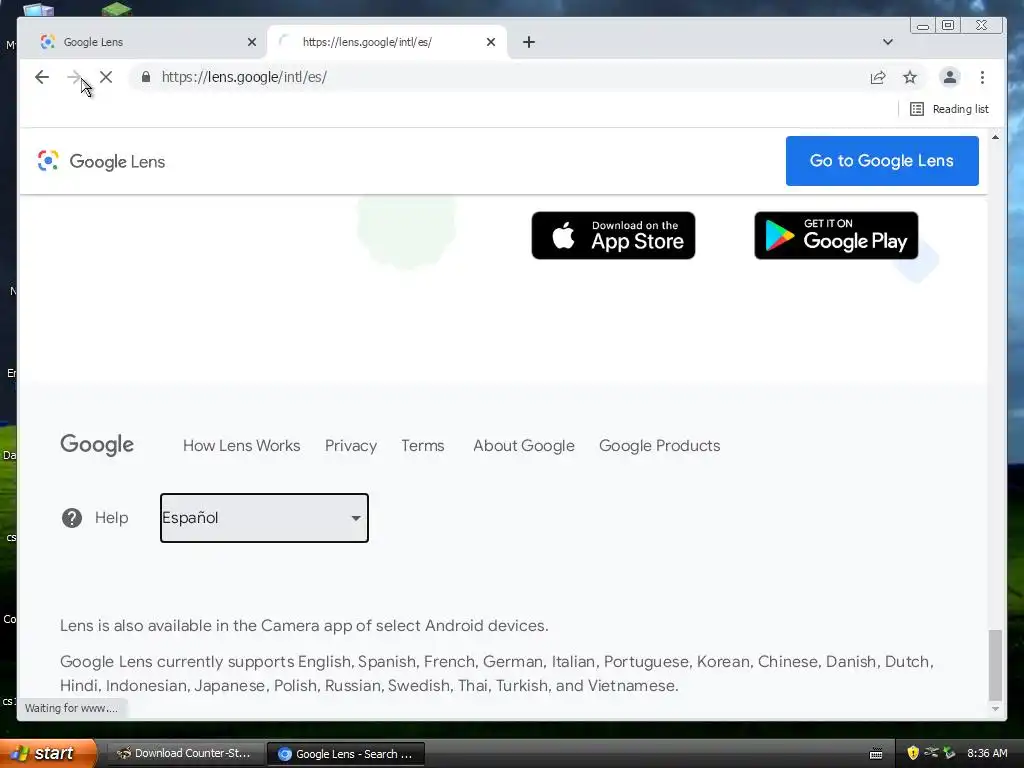Image resolution: width=1024 pixels, height=768 pixels.
Task: Click Go to Google Lens button
Action: [882, 161]
